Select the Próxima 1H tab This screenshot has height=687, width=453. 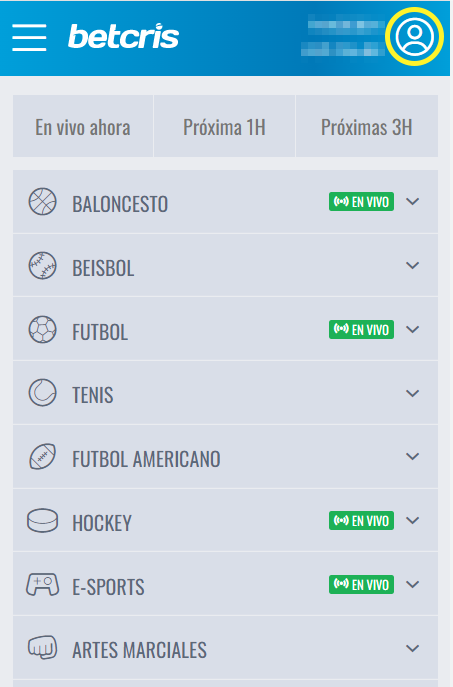224,126
